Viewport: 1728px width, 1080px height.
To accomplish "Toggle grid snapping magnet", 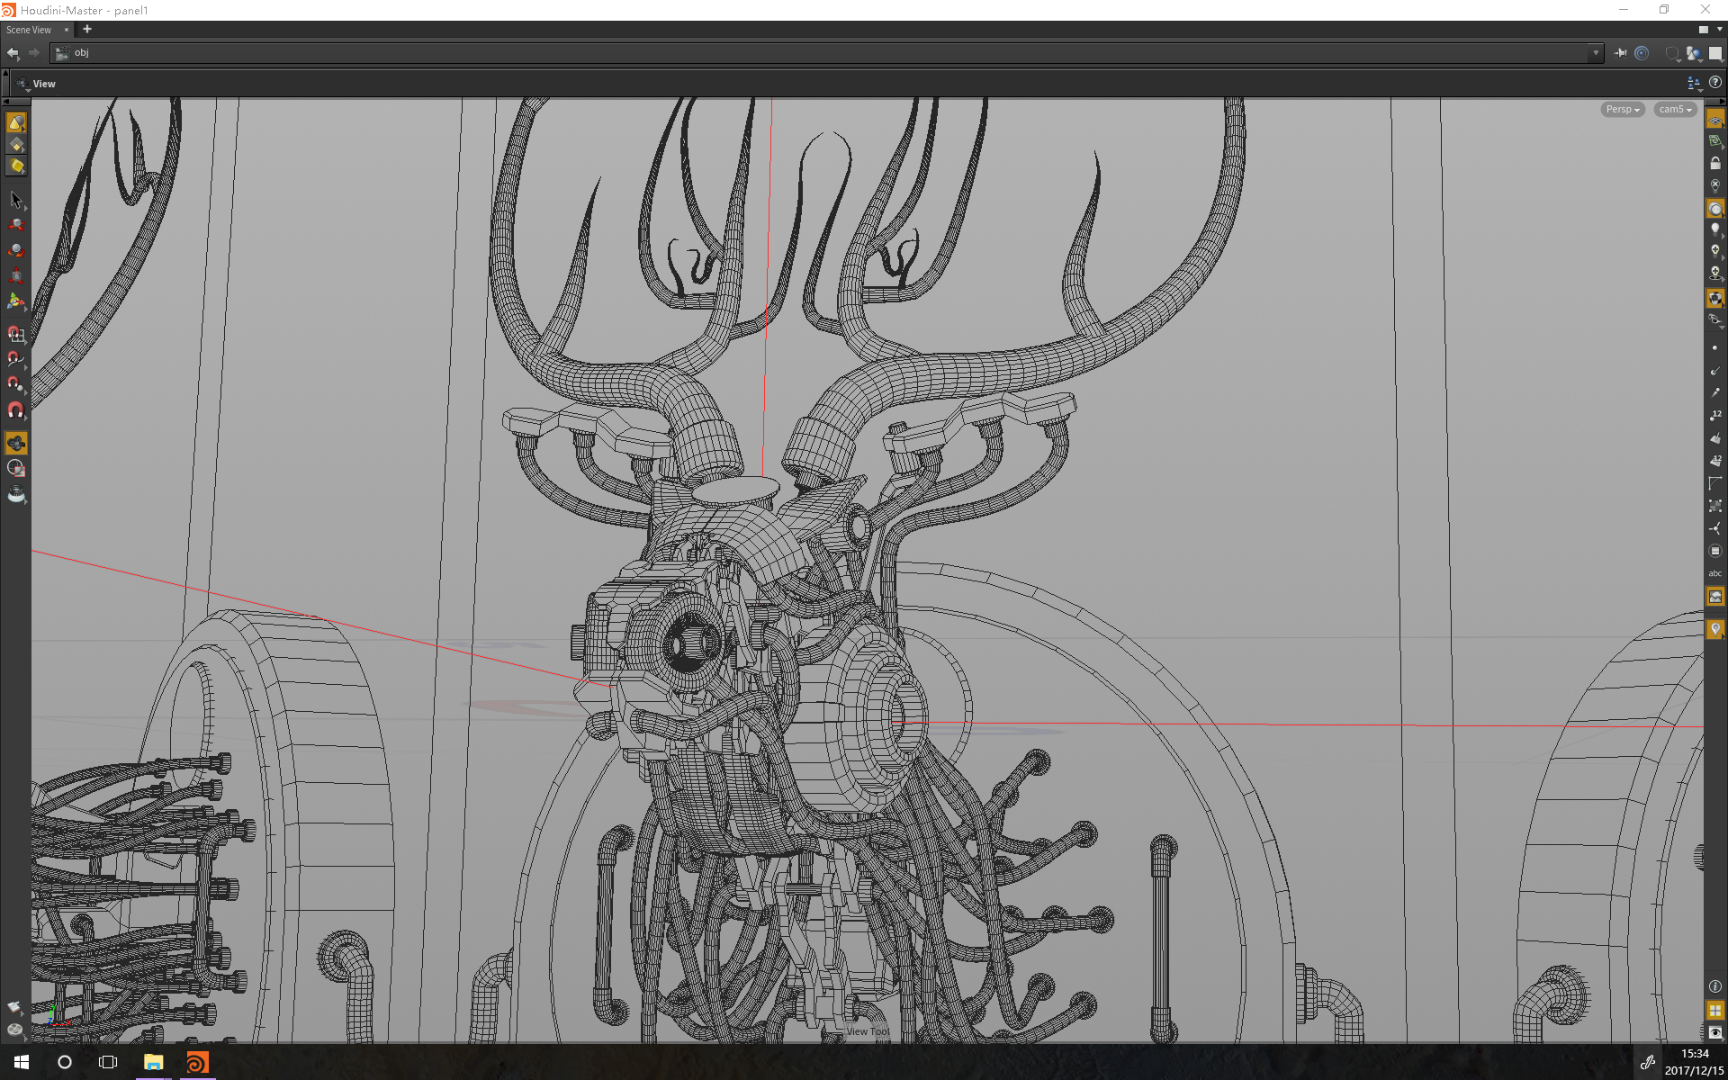I will (x=16, y=334).
